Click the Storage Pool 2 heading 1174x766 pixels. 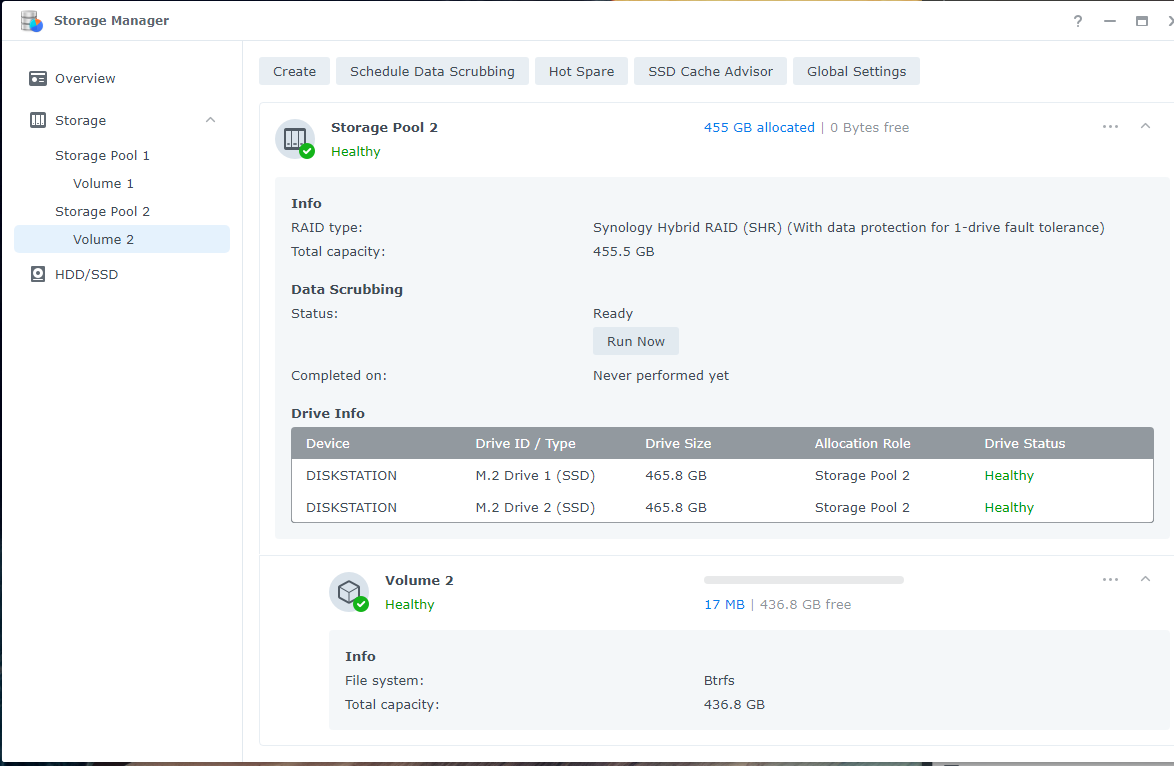384,127
